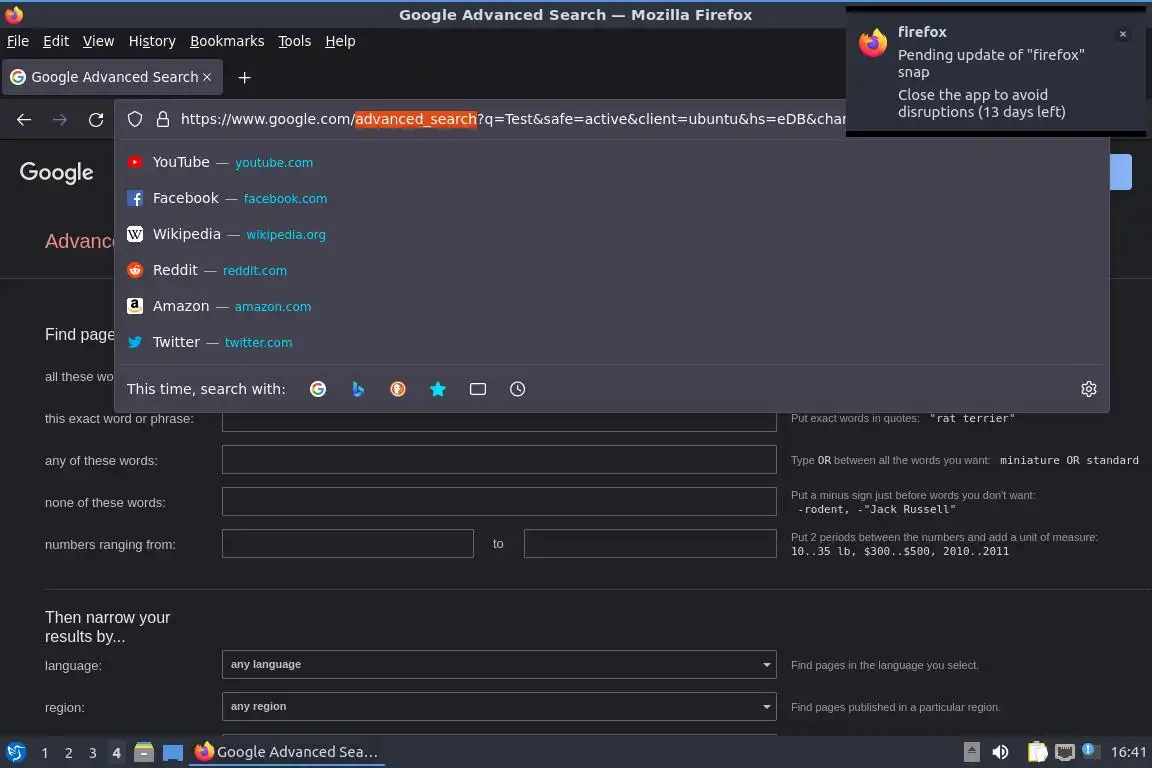Image resolution: width=1152 pixels, height=768 pixels.
Task: Click the 'numbers ranging from' start field
Action: pos(348,544)
